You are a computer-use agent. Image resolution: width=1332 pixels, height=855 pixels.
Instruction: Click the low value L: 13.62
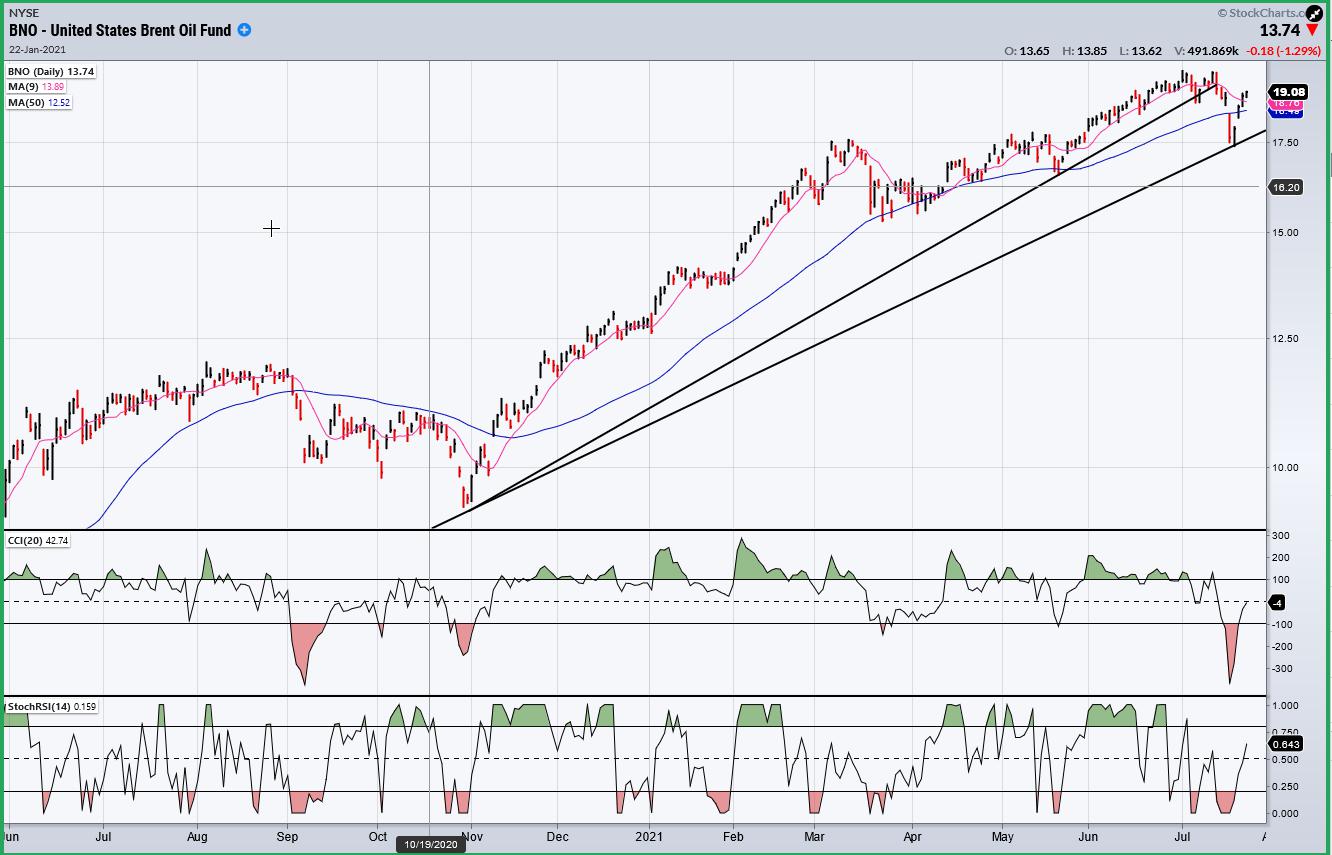[1141, 51]
